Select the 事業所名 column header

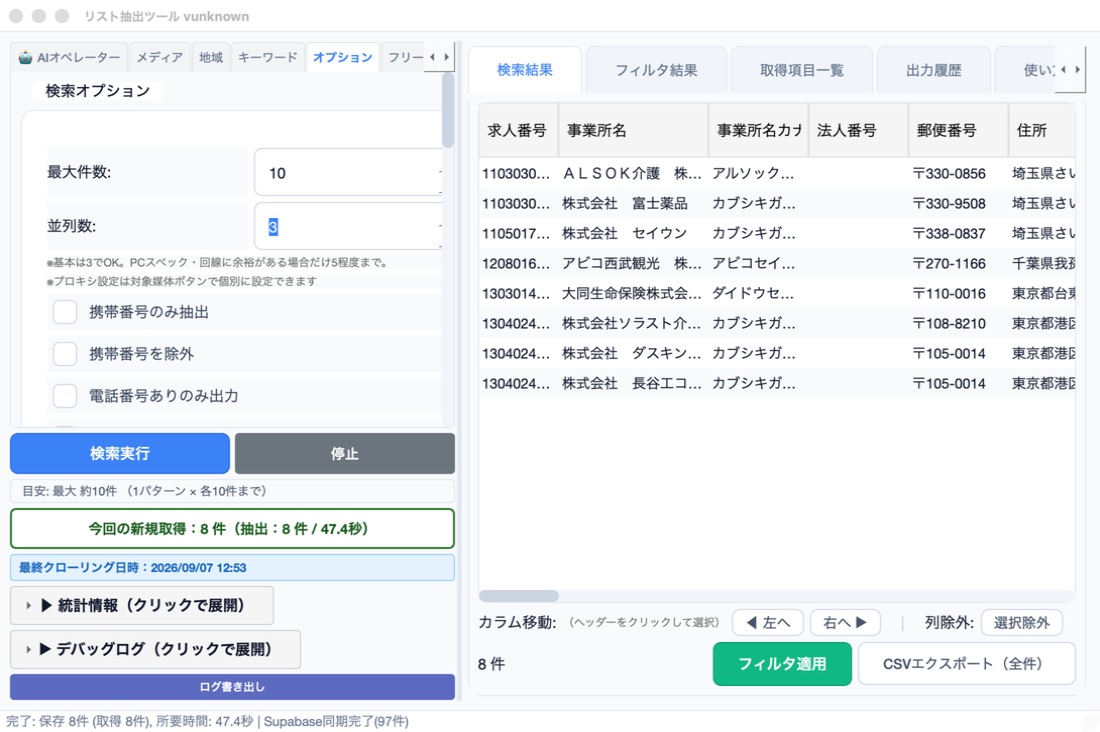coord(633,131)
